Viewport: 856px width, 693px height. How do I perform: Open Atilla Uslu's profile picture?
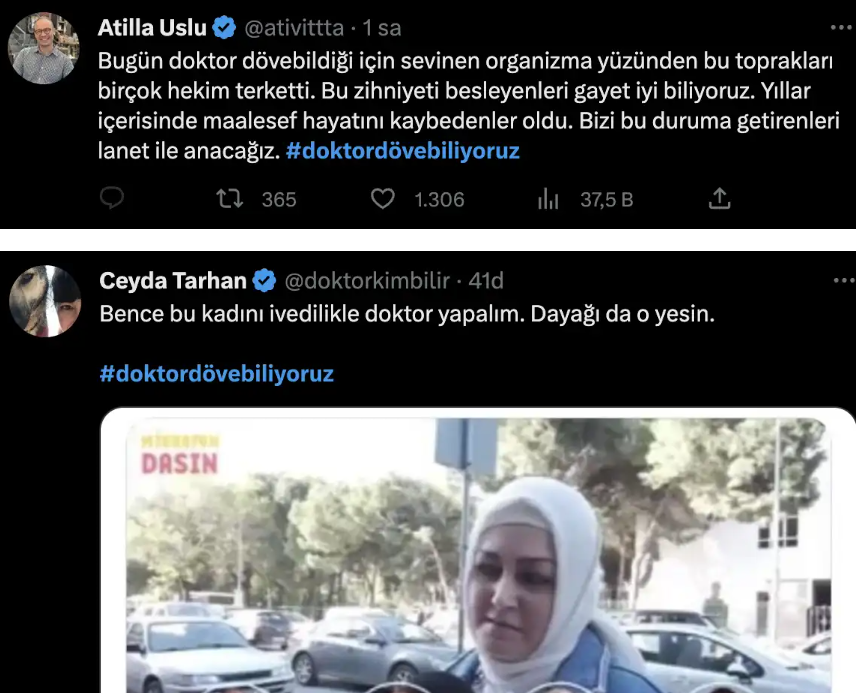tap(44, 49)
